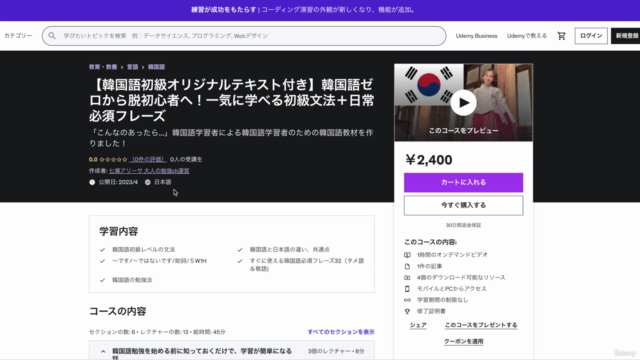640x360 pixels.
Task: Click the search magnifier icon
Action: pos(52,36)
